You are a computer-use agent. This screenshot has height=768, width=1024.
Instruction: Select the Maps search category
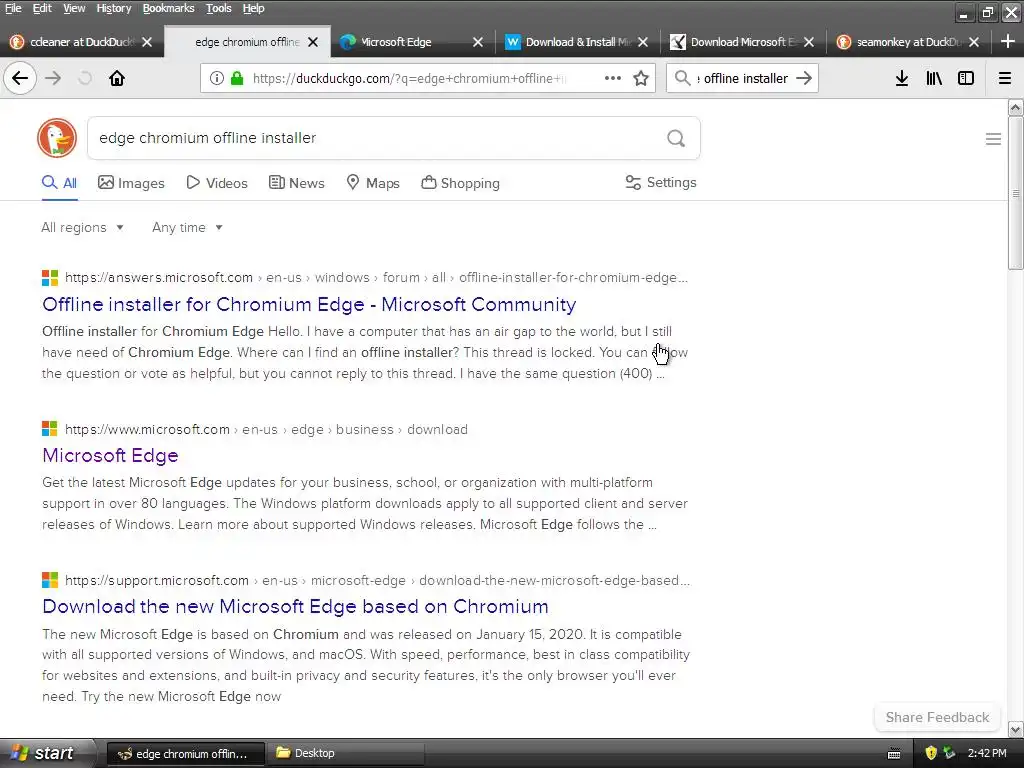(x=373, y=183)
